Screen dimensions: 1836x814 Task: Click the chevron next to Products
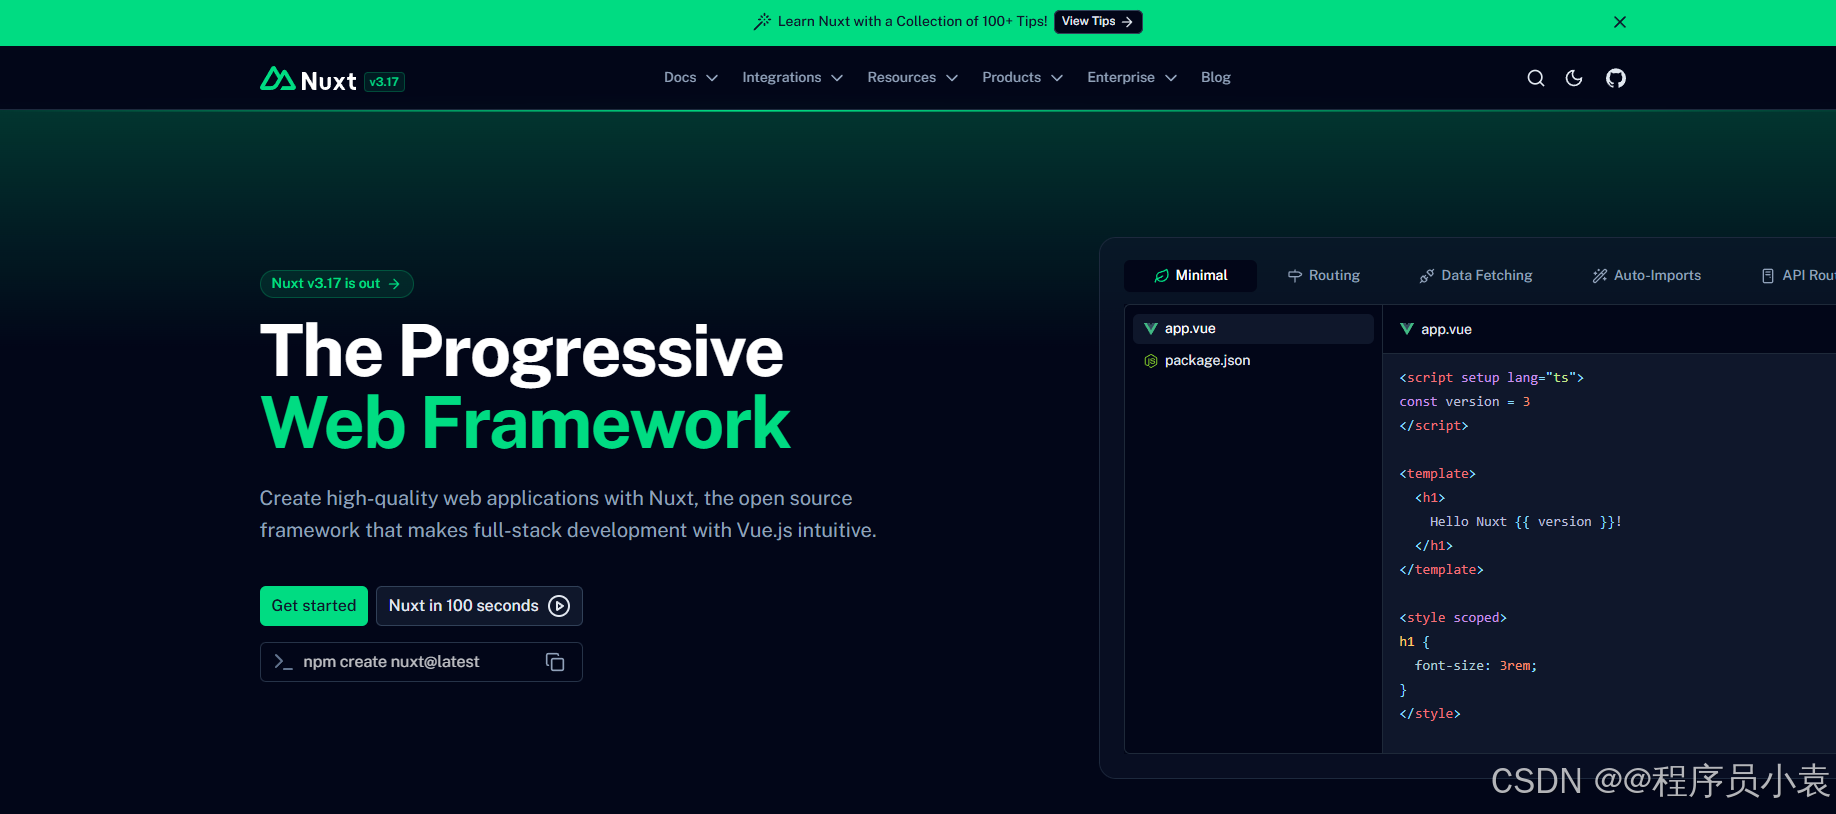coord(1057,78)
